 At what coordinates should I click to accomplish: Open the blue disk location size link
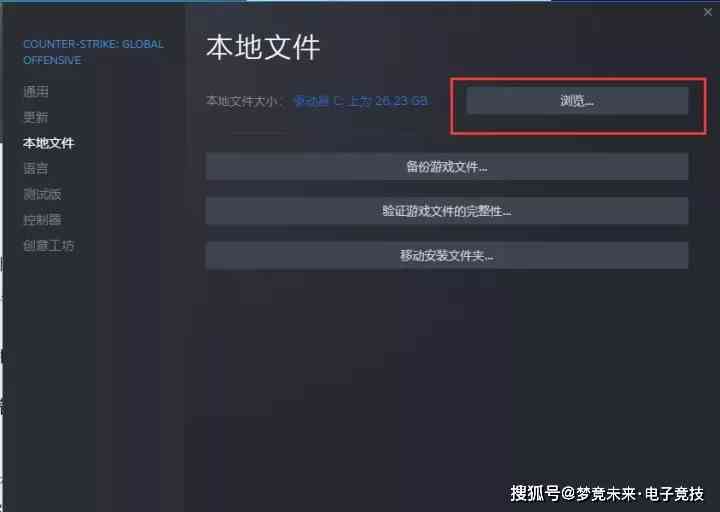tap(361, 101)
